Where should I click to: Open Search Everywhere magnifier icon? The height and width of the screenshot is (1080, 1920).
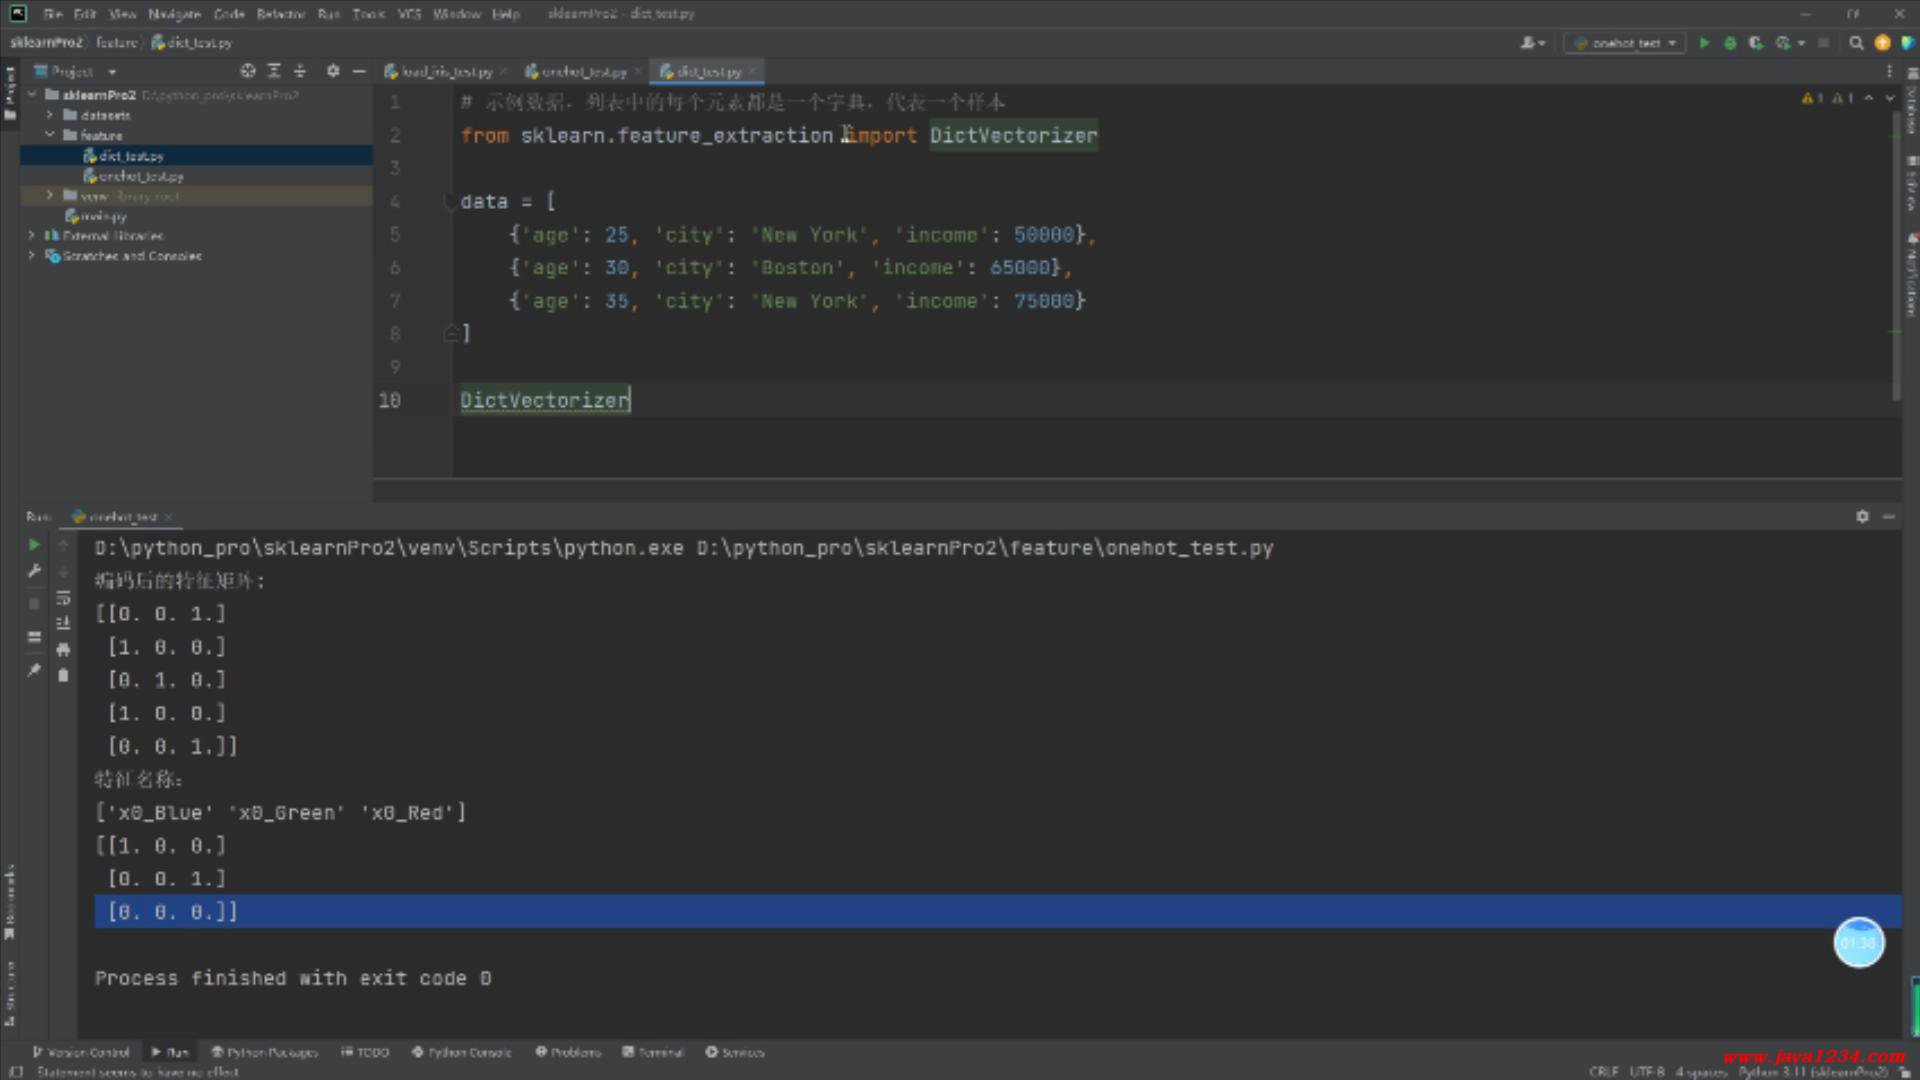point(1856,43)
